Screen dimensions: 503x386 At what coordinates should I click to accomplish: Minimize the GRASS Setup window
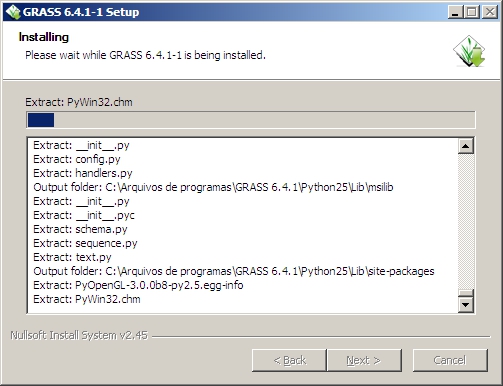click(455, 12)
